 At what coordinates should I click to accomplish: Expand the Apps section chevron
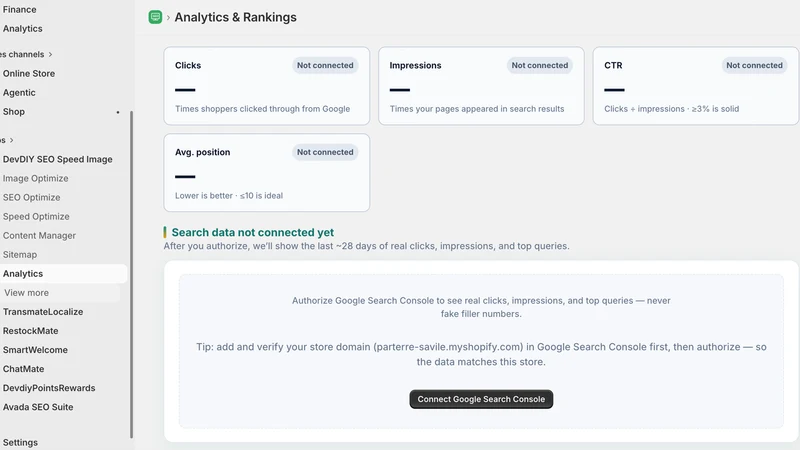(11, 140)
